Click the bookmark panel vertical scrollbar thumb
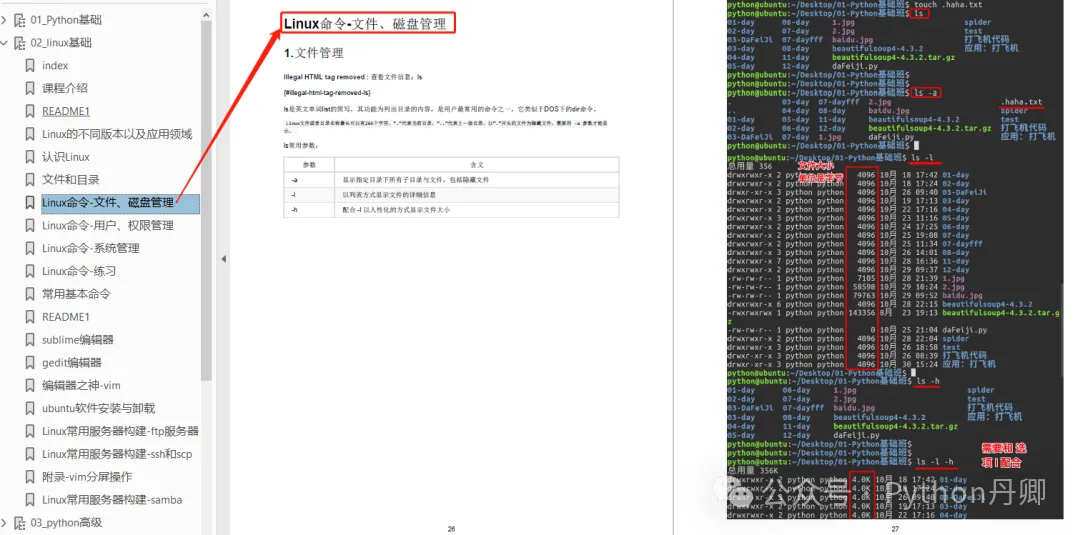 pyautogui.click(x=207, y=201)
